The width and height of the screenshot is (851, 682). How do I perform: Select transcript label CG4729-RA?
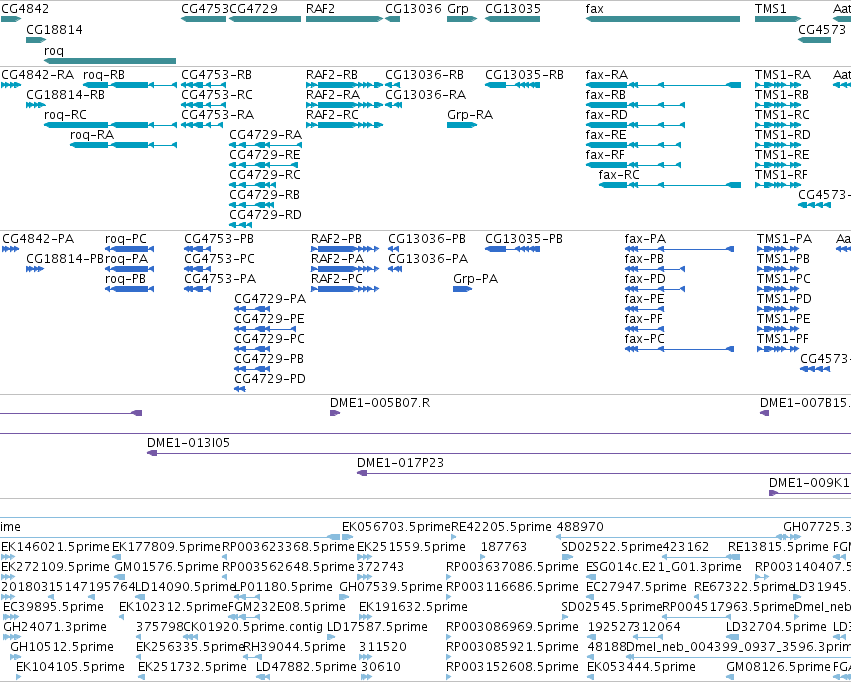tap(265, 135)
